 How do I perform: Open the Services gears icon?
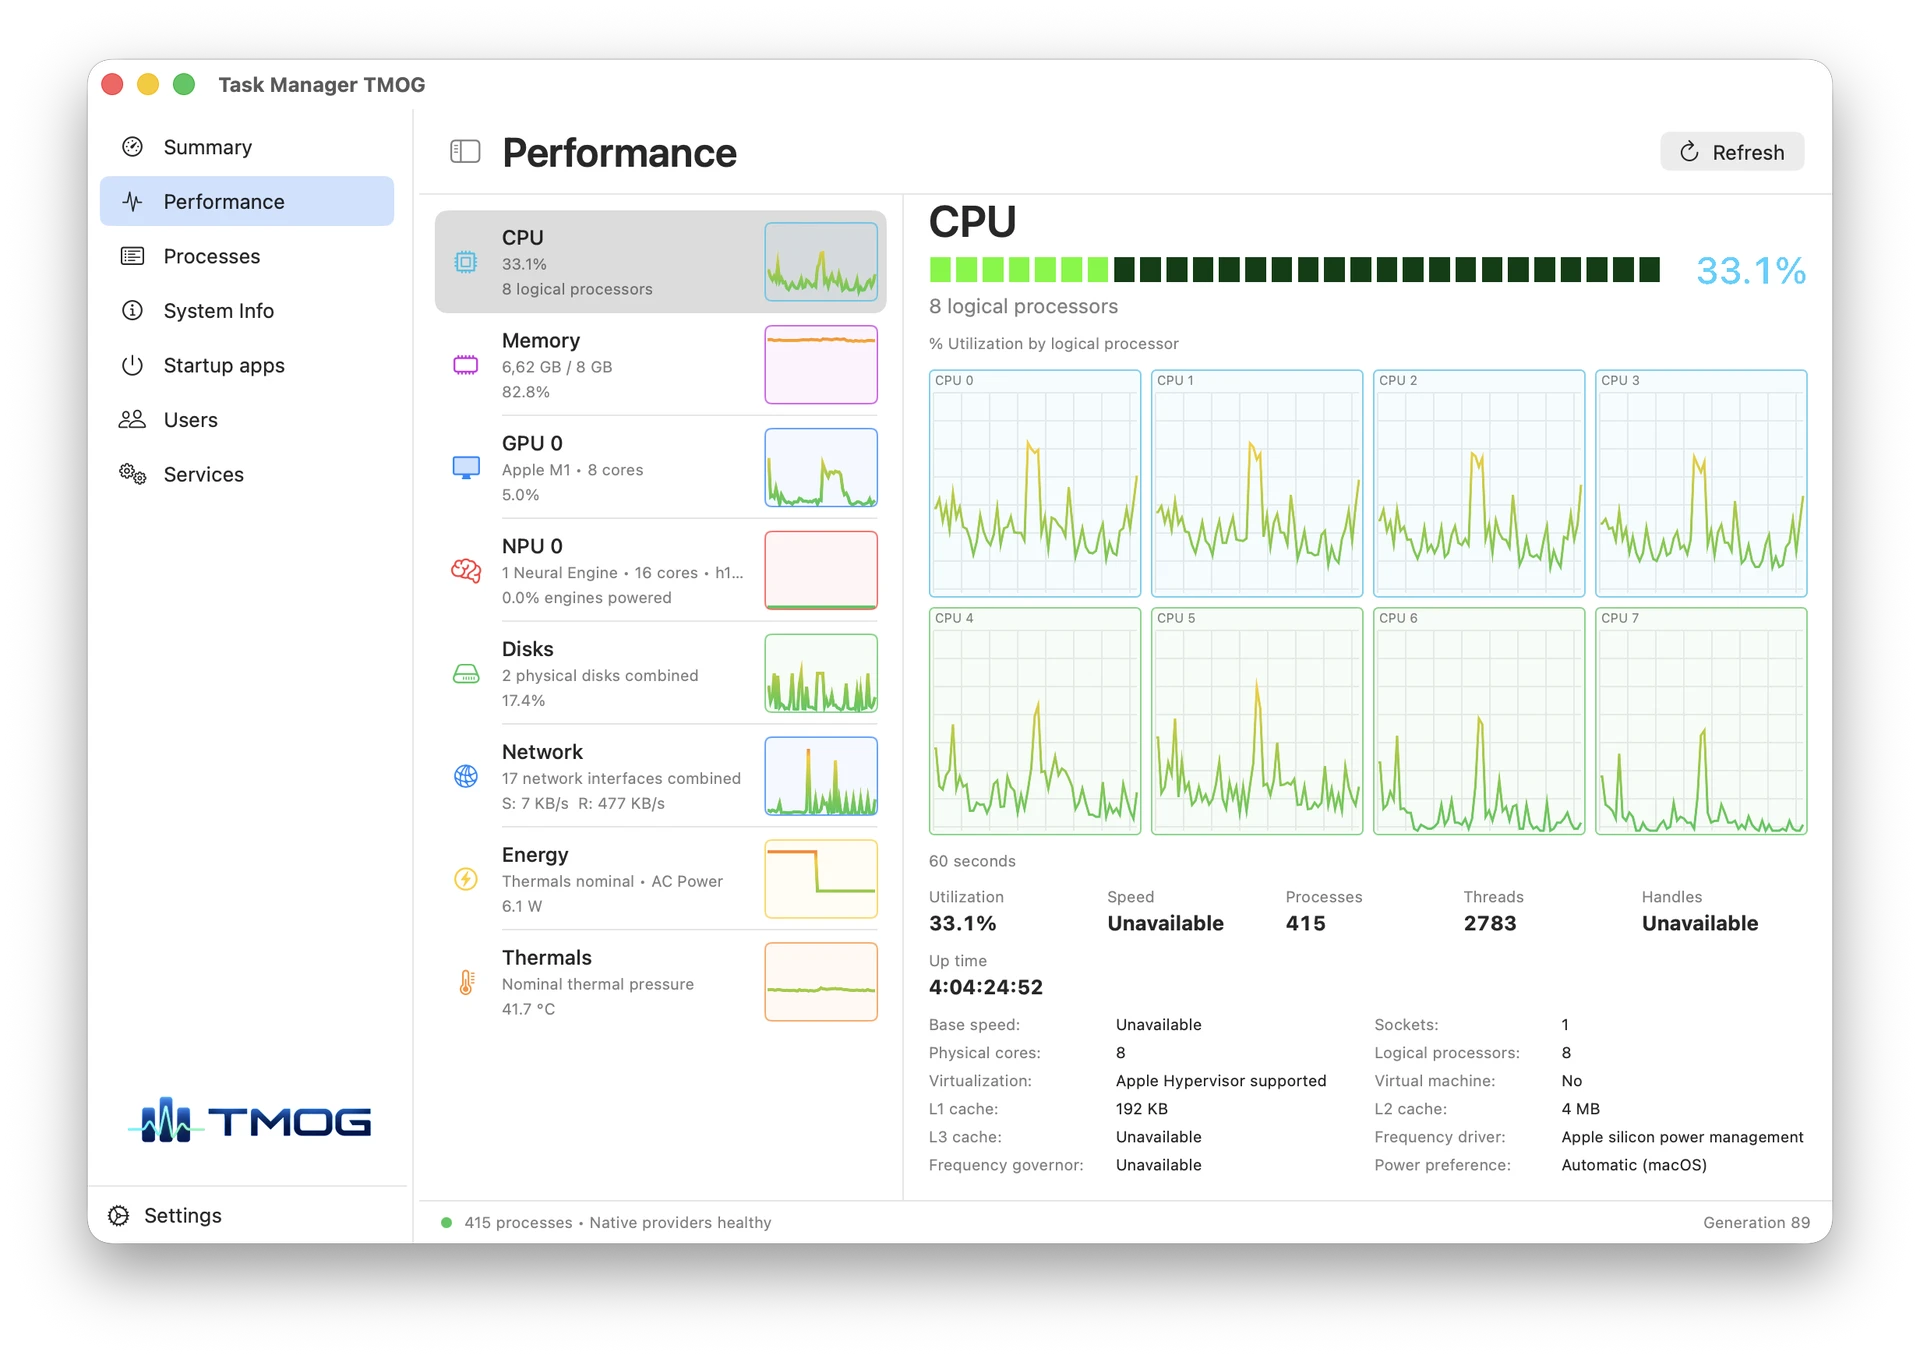132,474
